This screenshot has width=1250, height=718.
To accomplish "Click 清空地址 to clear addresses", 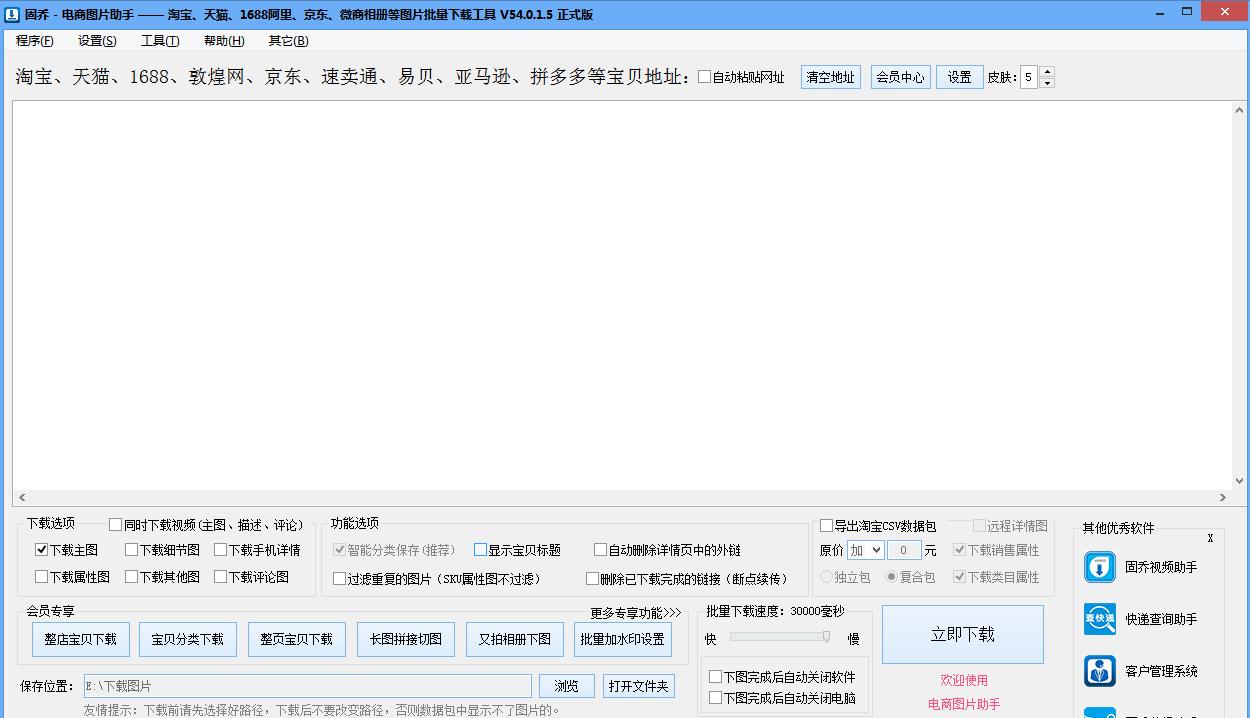I will [829, 76].
